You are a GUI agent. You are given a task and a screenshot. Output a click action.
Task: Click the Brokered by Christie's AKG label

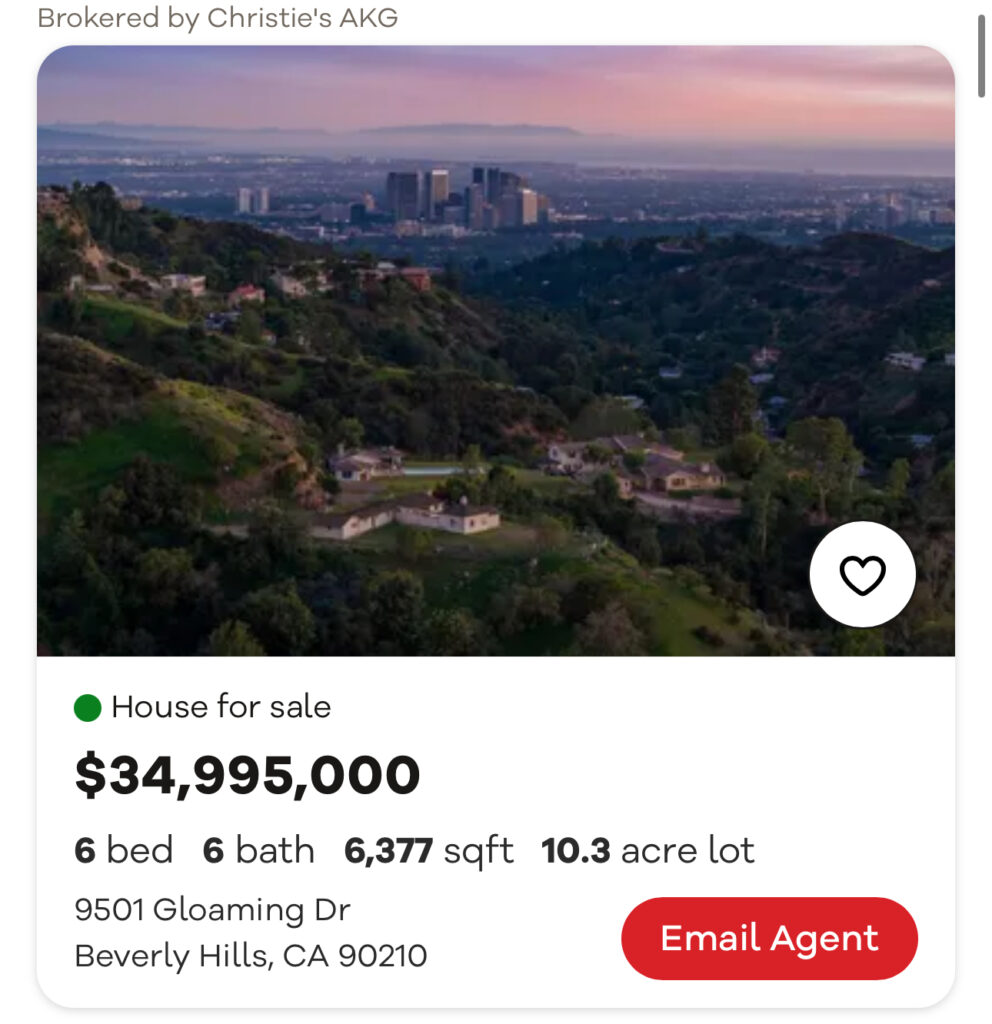pyautogui.click(x=217, y=18)
